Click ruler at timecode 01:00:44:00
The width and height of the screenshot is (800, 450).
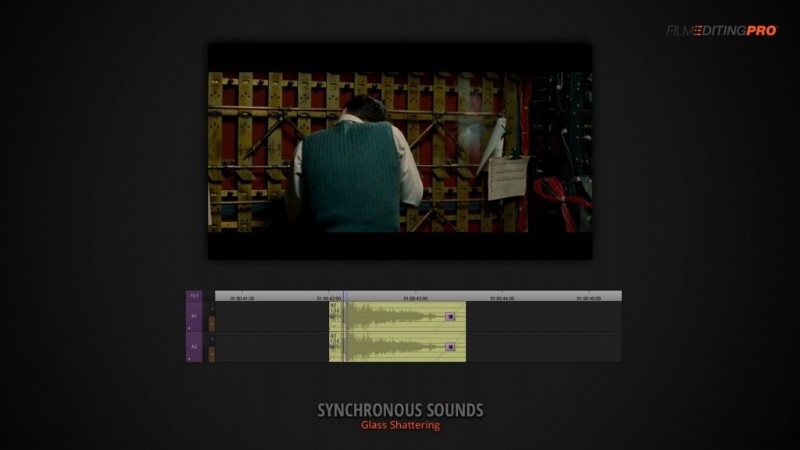(502, 298)
